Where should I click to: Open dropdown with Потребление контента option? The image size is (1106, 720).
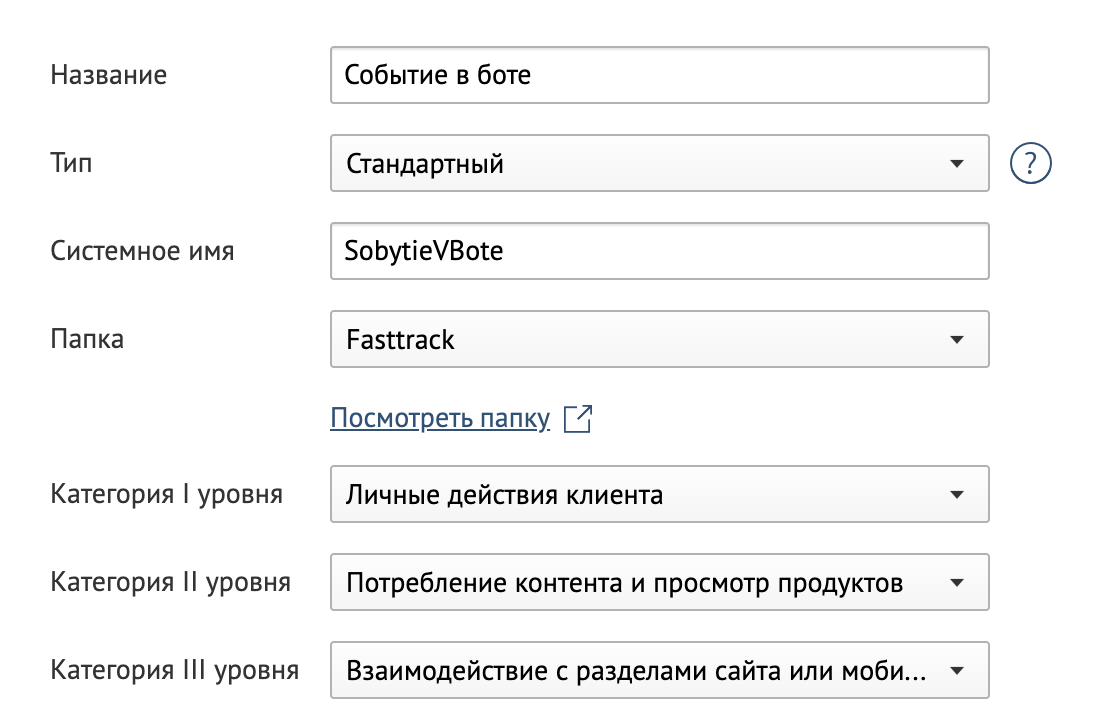click(660, 582)
